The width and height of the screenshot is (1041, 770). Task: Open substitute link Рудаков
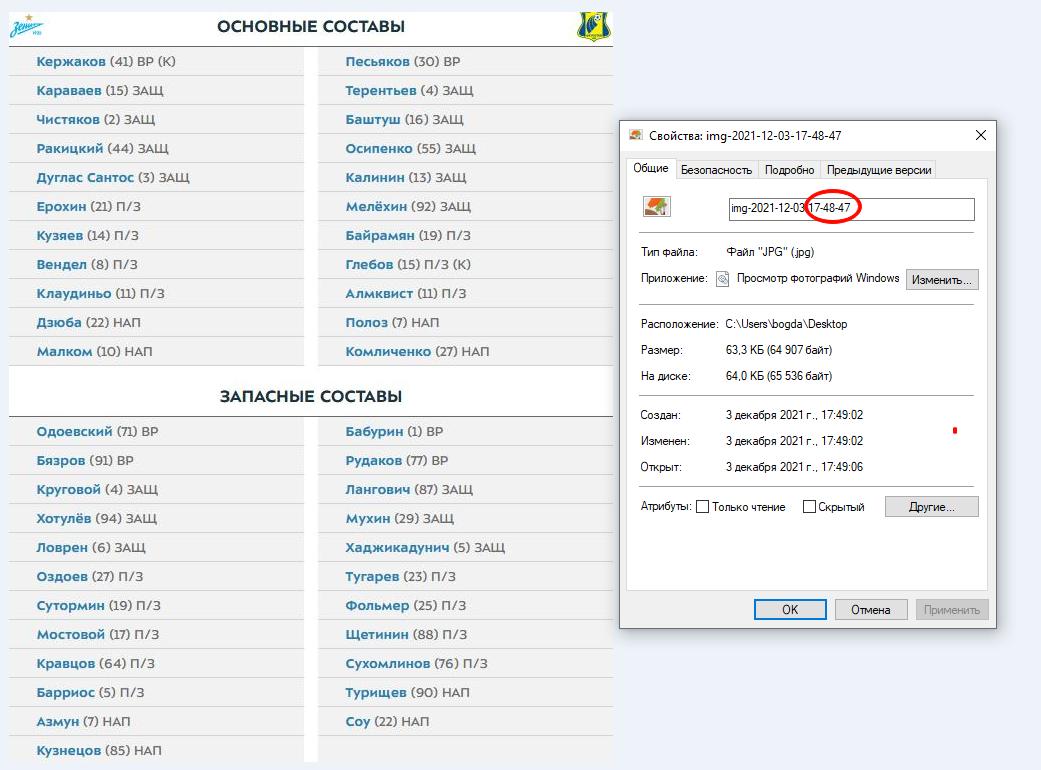coord(374,461)
